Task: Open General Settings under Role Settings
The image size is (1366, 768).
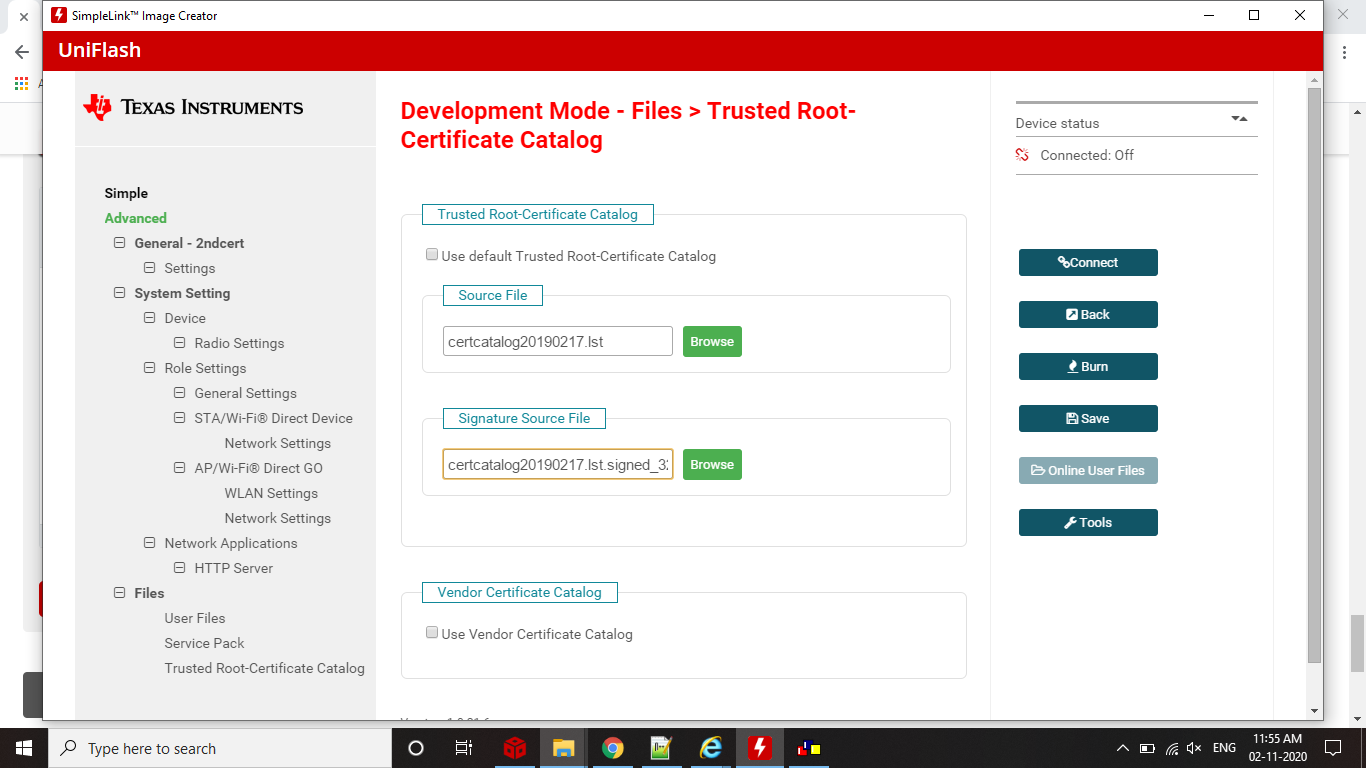Action: click(246, 393)
